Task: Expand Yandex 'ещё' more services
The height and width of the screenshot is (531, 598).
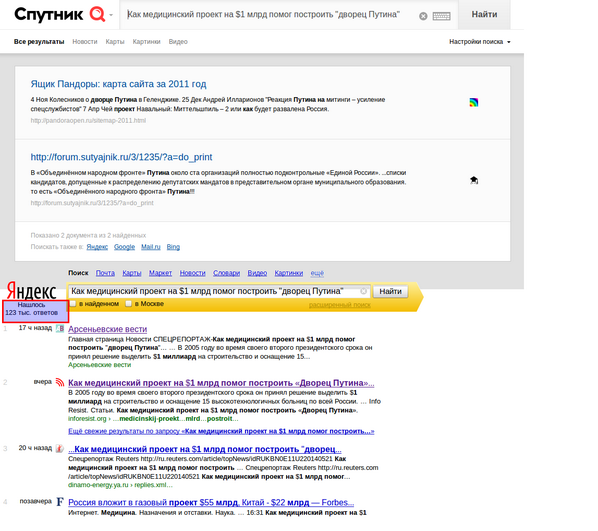Action: tap(317, 273)
